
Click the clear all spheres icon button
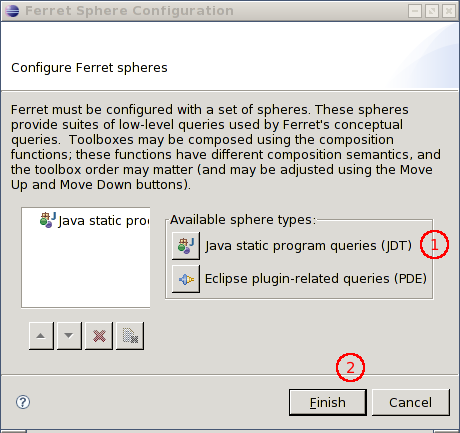(x=130, y=336)
